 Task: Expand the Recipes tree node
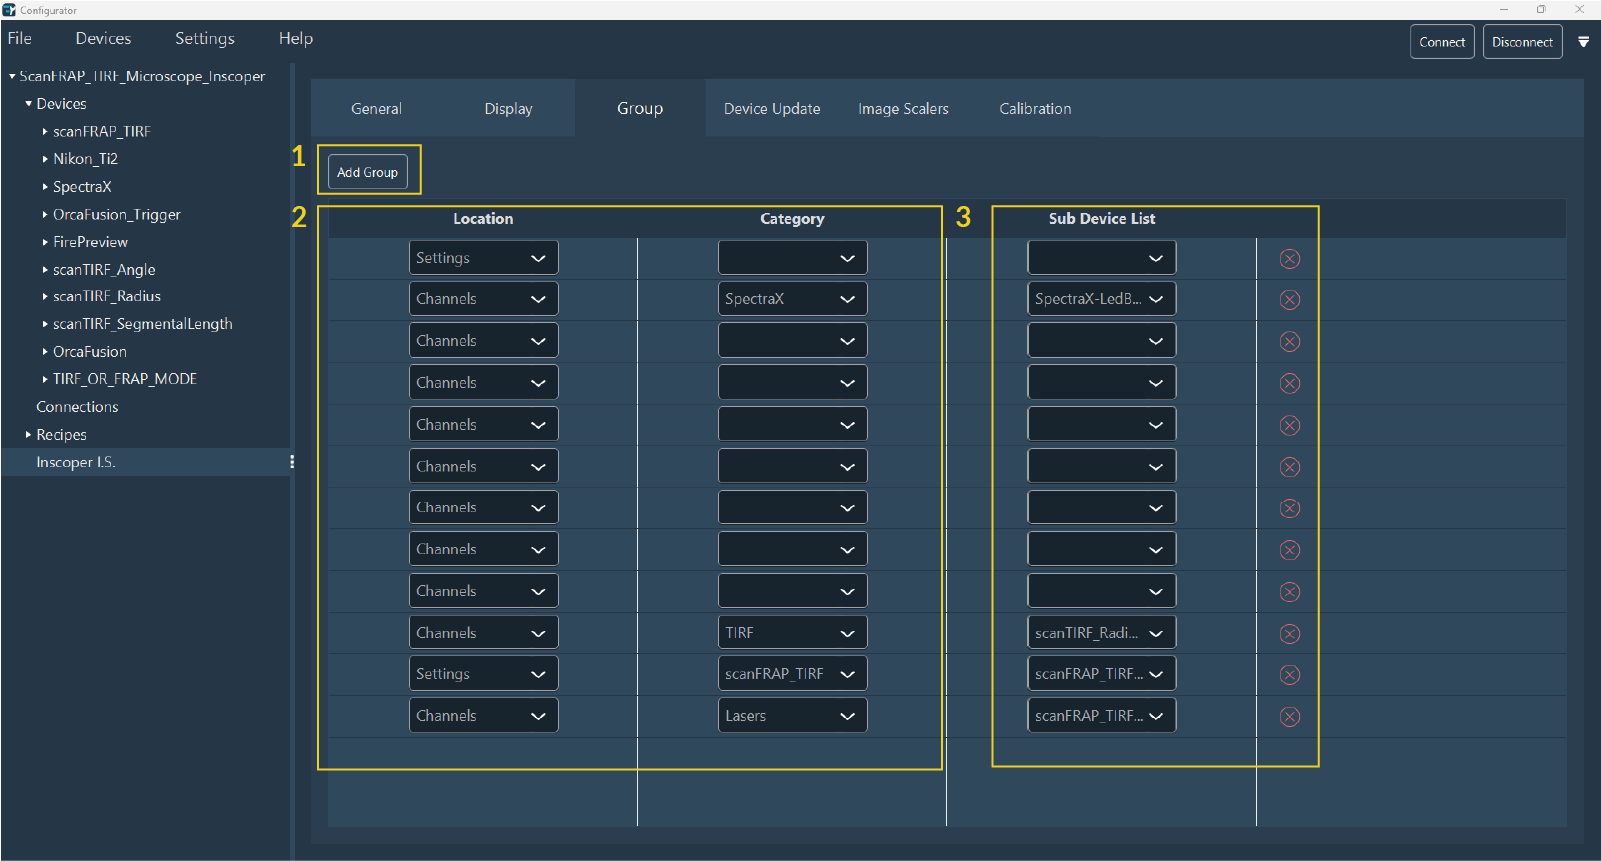28,435
